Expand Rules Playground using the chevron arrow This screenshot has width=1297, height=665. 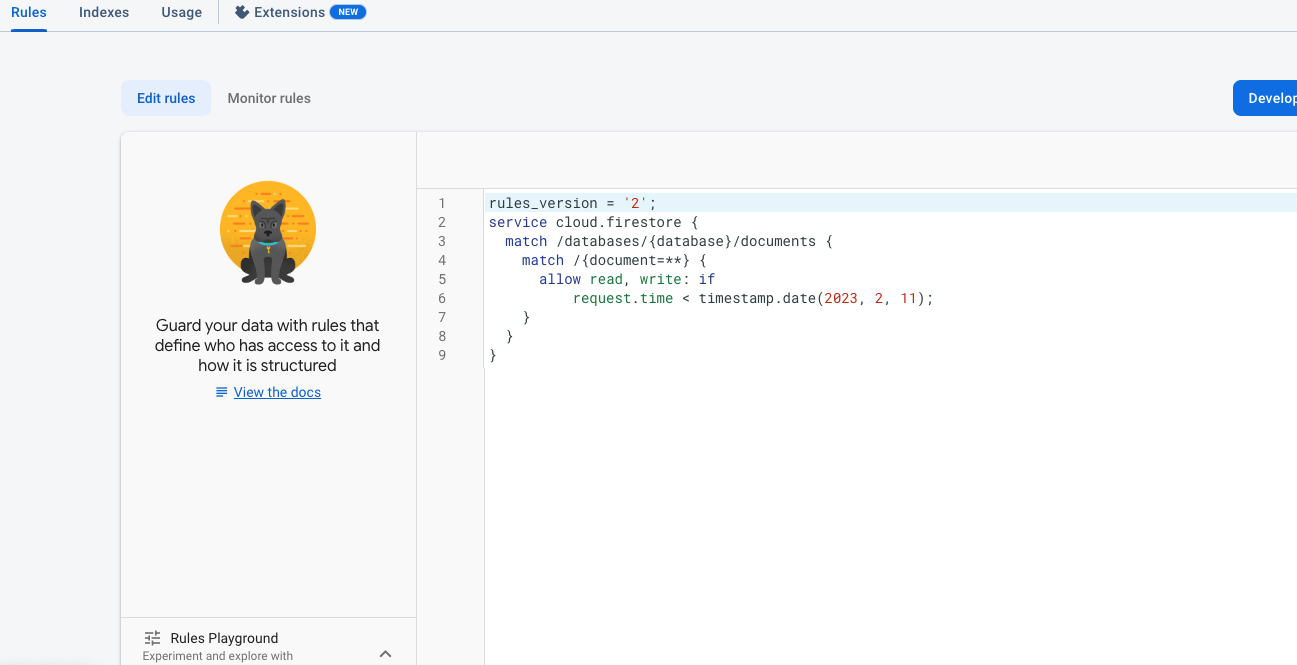click(x=386, y=654)
